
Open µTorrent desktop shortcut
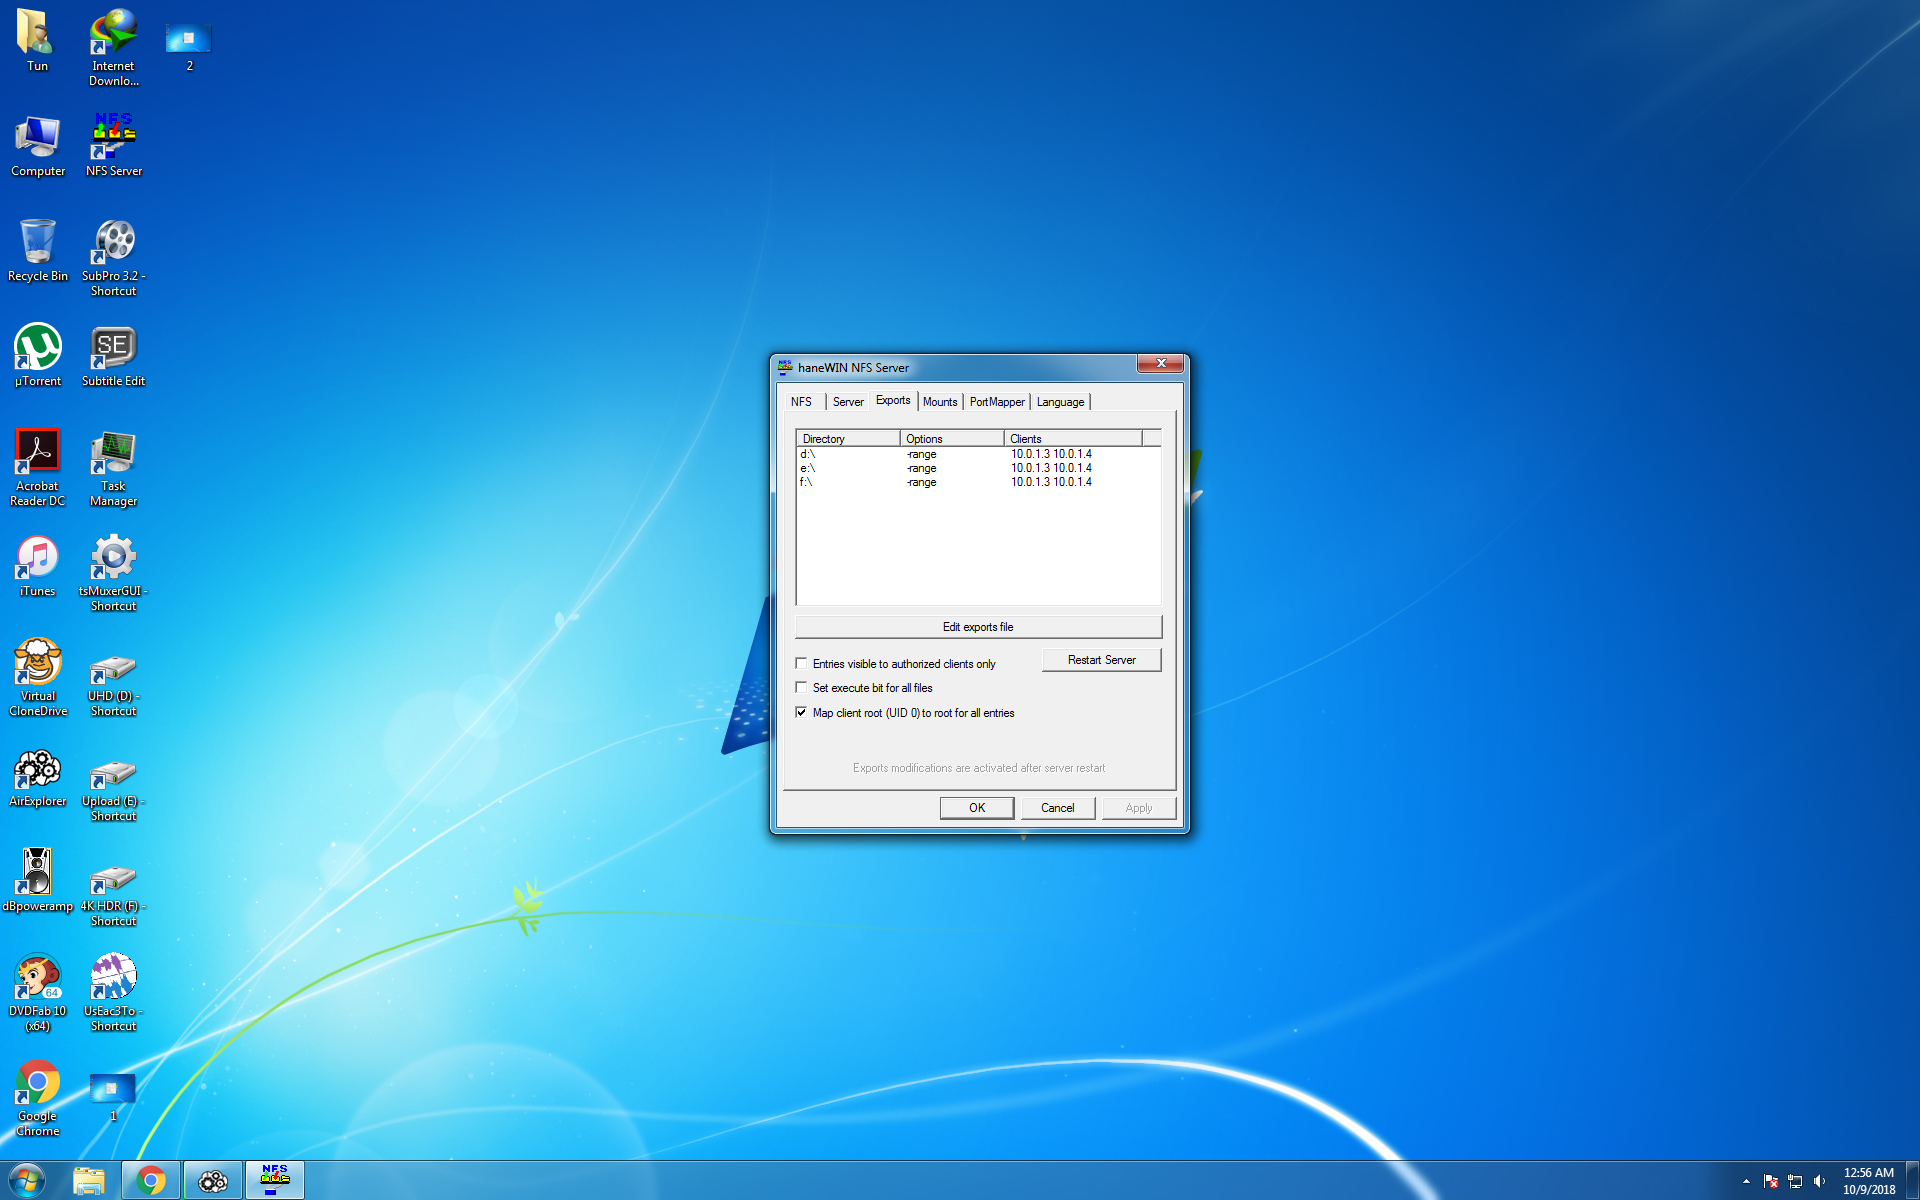[x=37, y=356]
